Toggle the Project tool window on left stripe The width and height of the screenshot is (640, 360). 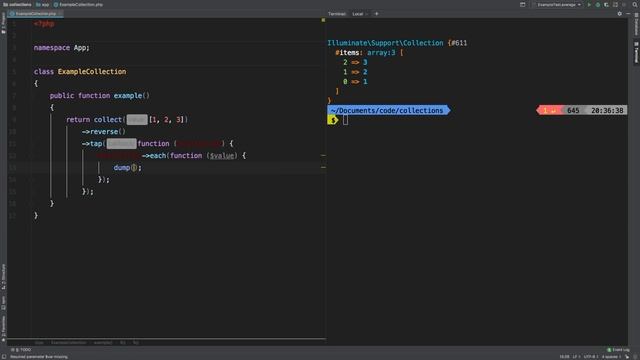(x=3, y=23)
